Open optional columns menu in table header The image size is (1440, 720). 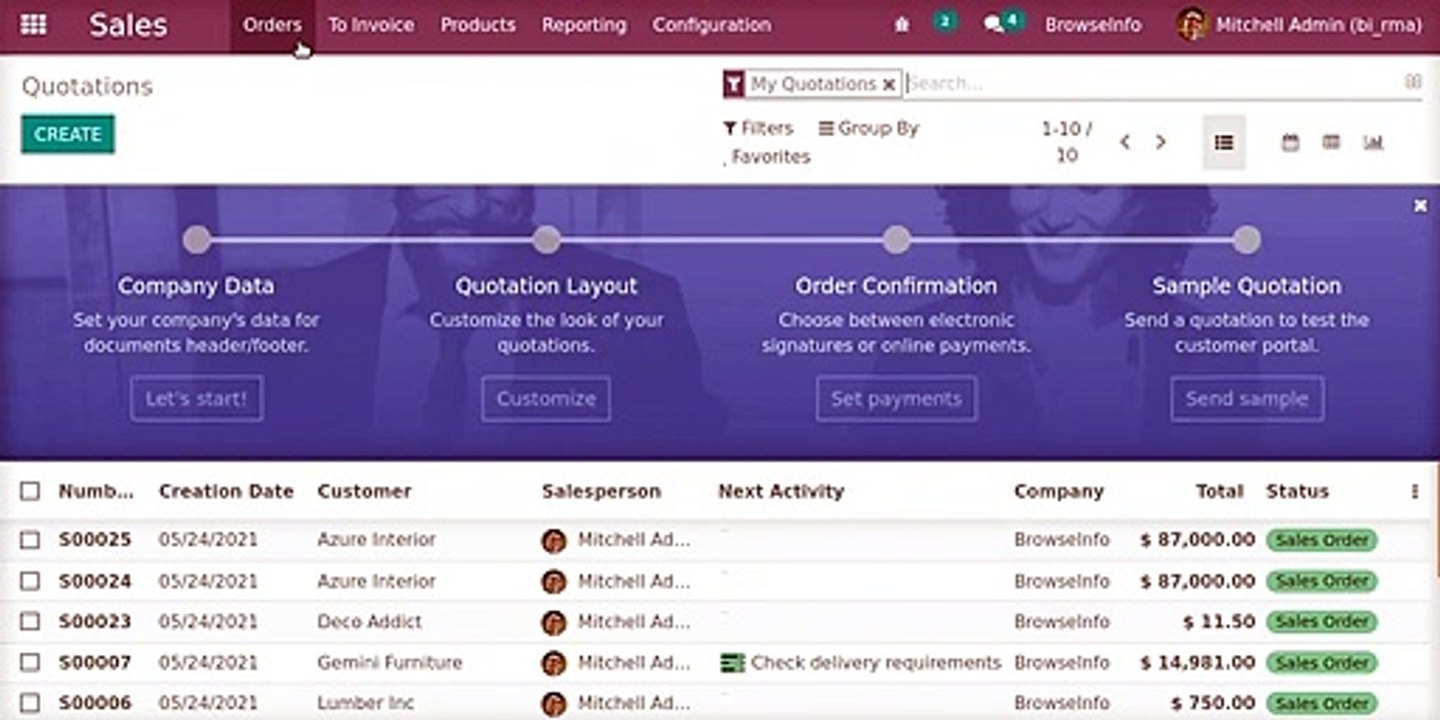tap(1414, 491)
